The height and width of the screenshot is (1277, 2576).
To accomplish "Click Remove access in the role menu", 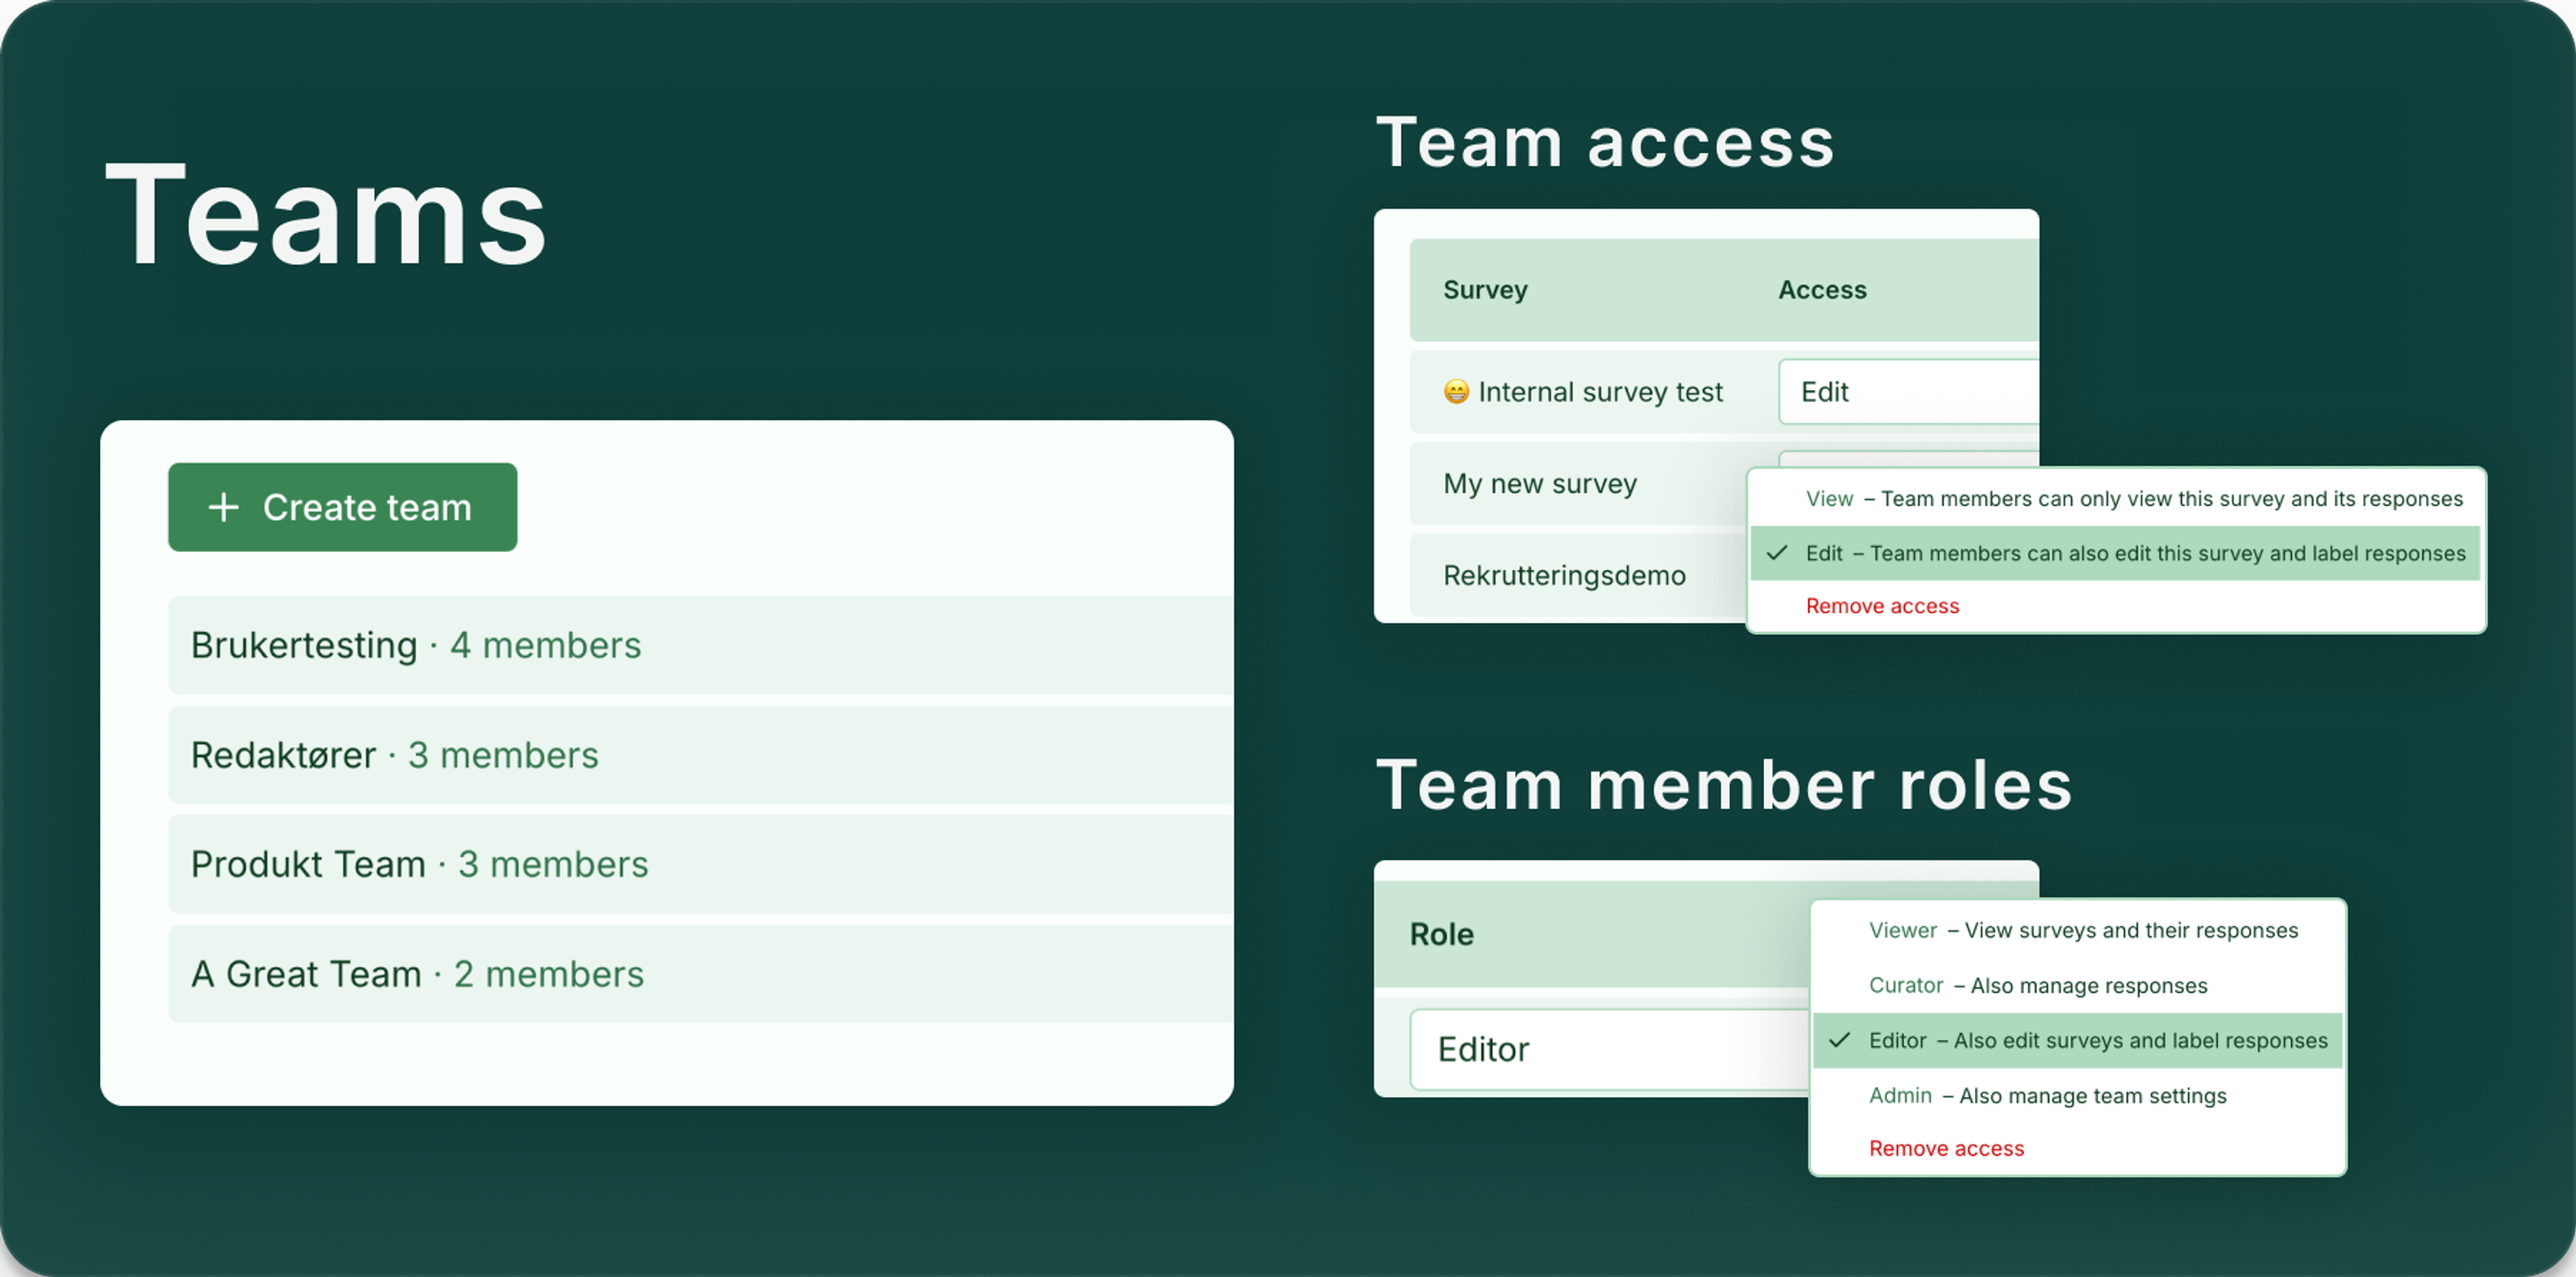I will (1946, 1148).
